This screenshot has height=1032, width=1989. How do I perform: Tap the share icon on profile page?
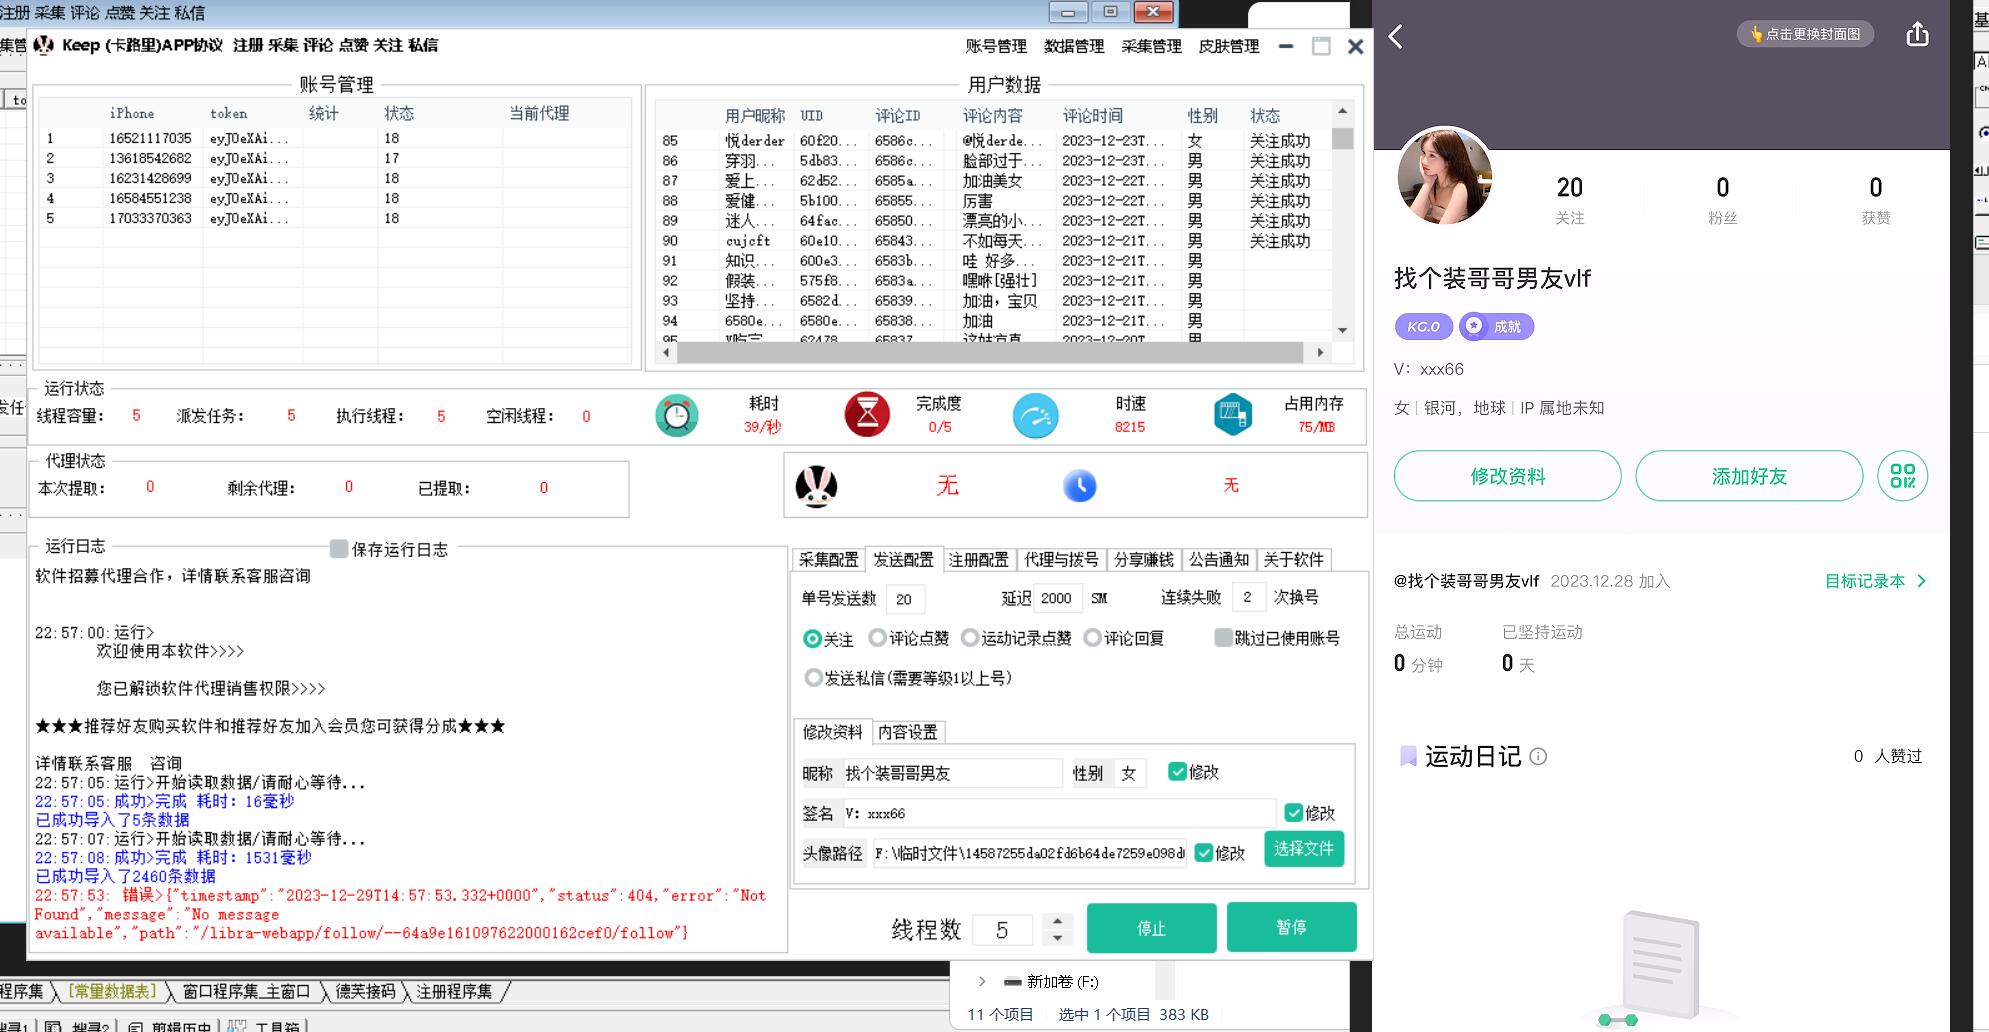tap(1916, 35)
